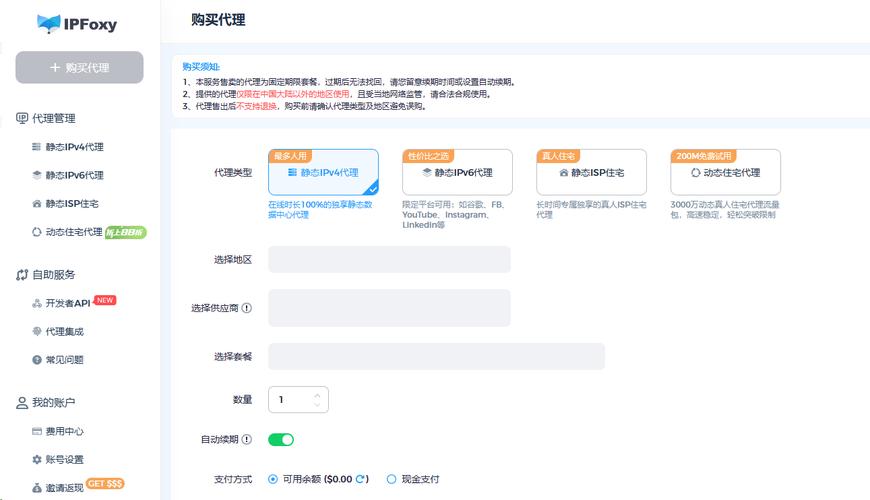Click the sidebar 静态IPv6代理 layers icon
The width and height of the screenshot is (870, 500).
pyautogui.click(x=37, y=175)
